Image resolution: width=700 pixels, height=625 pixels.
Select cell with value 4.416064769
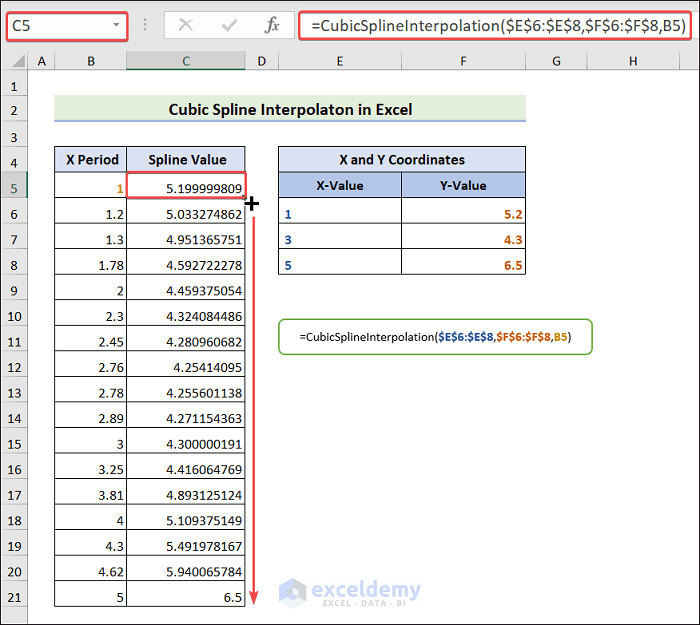point(186,467)
